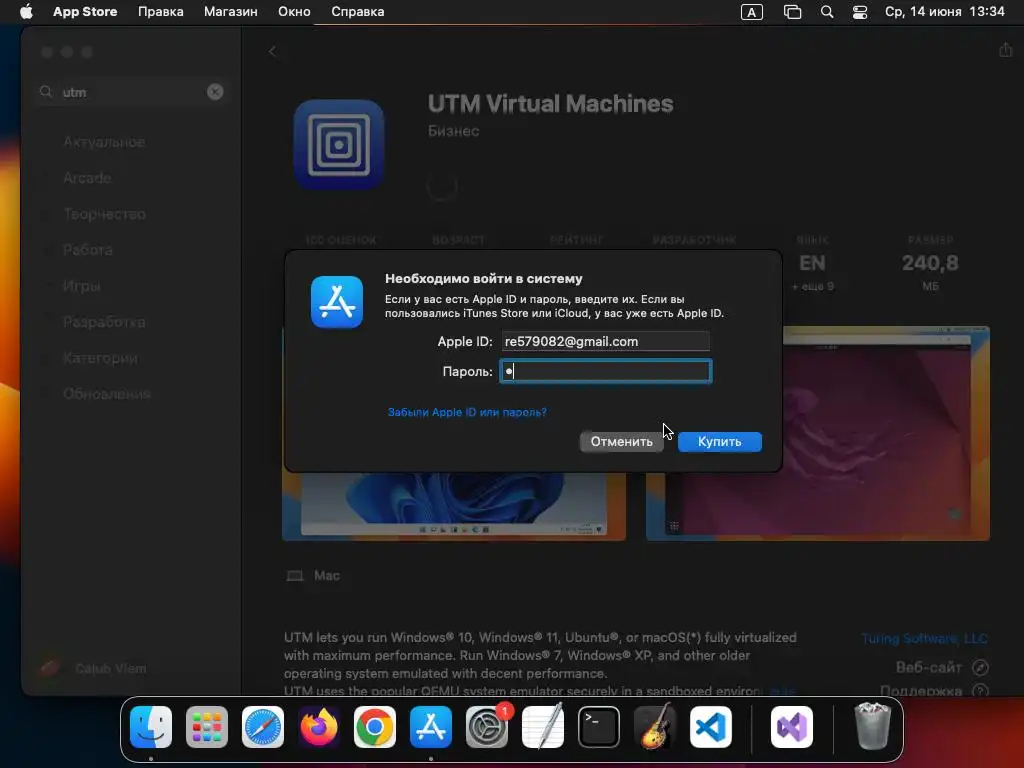This screenshot has width=1024, height=768.
Task: Open Finder from the Dock
Action: click(x=151, y=727)
